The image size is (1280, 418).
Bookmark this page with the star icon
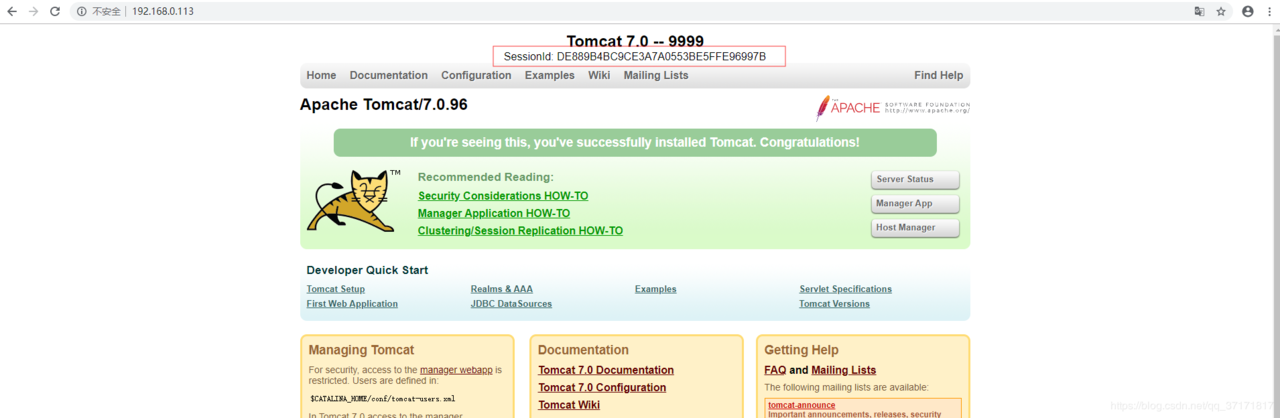1221,11
